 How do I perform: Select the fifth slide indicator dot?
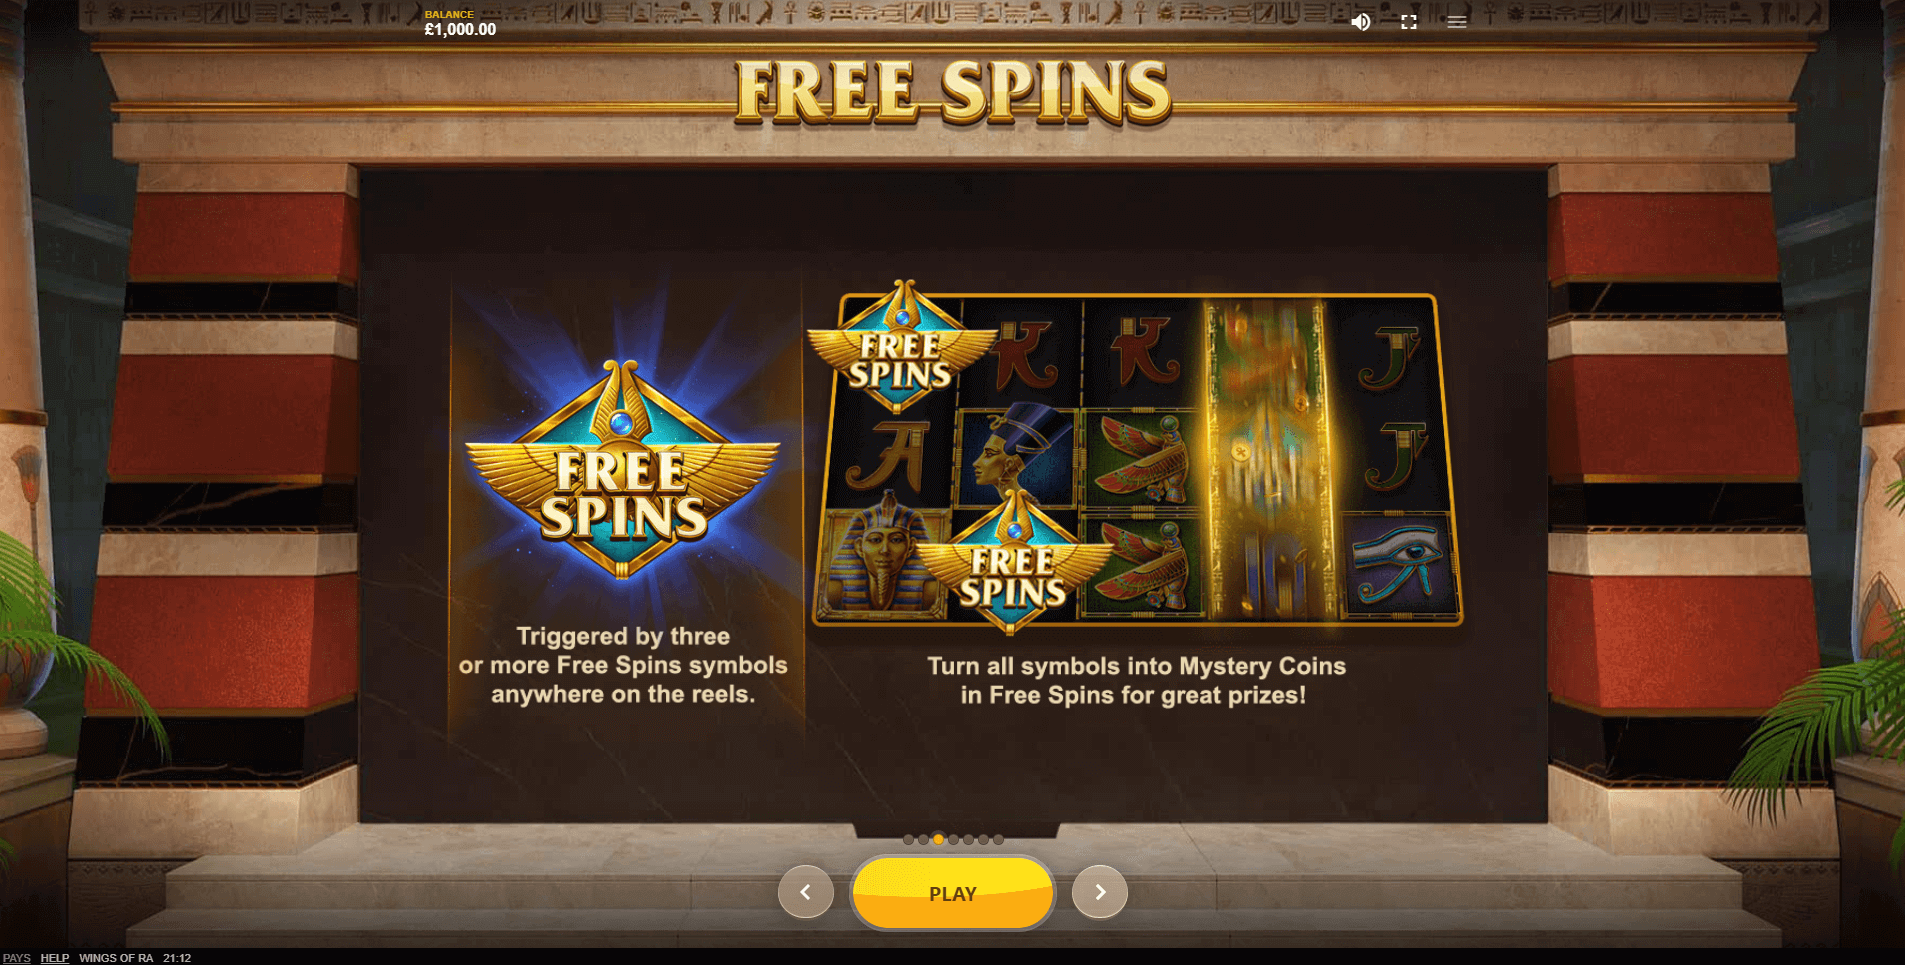coord(968,840)
